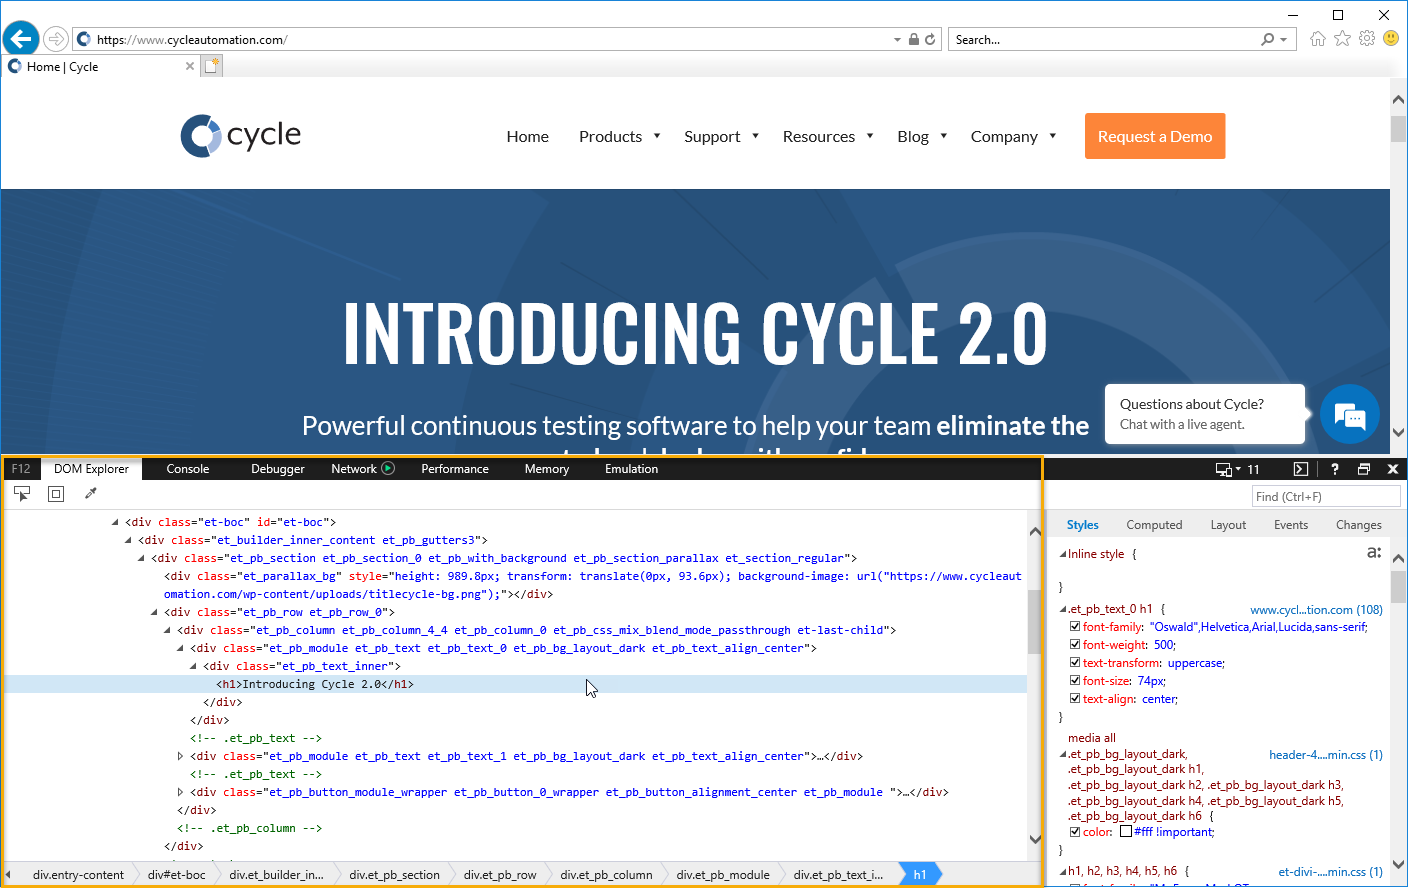Screen dimensions: 1408x888
Task: Uncheck the font-family property
Action: pyautogui.click(x=1075, y=627)
